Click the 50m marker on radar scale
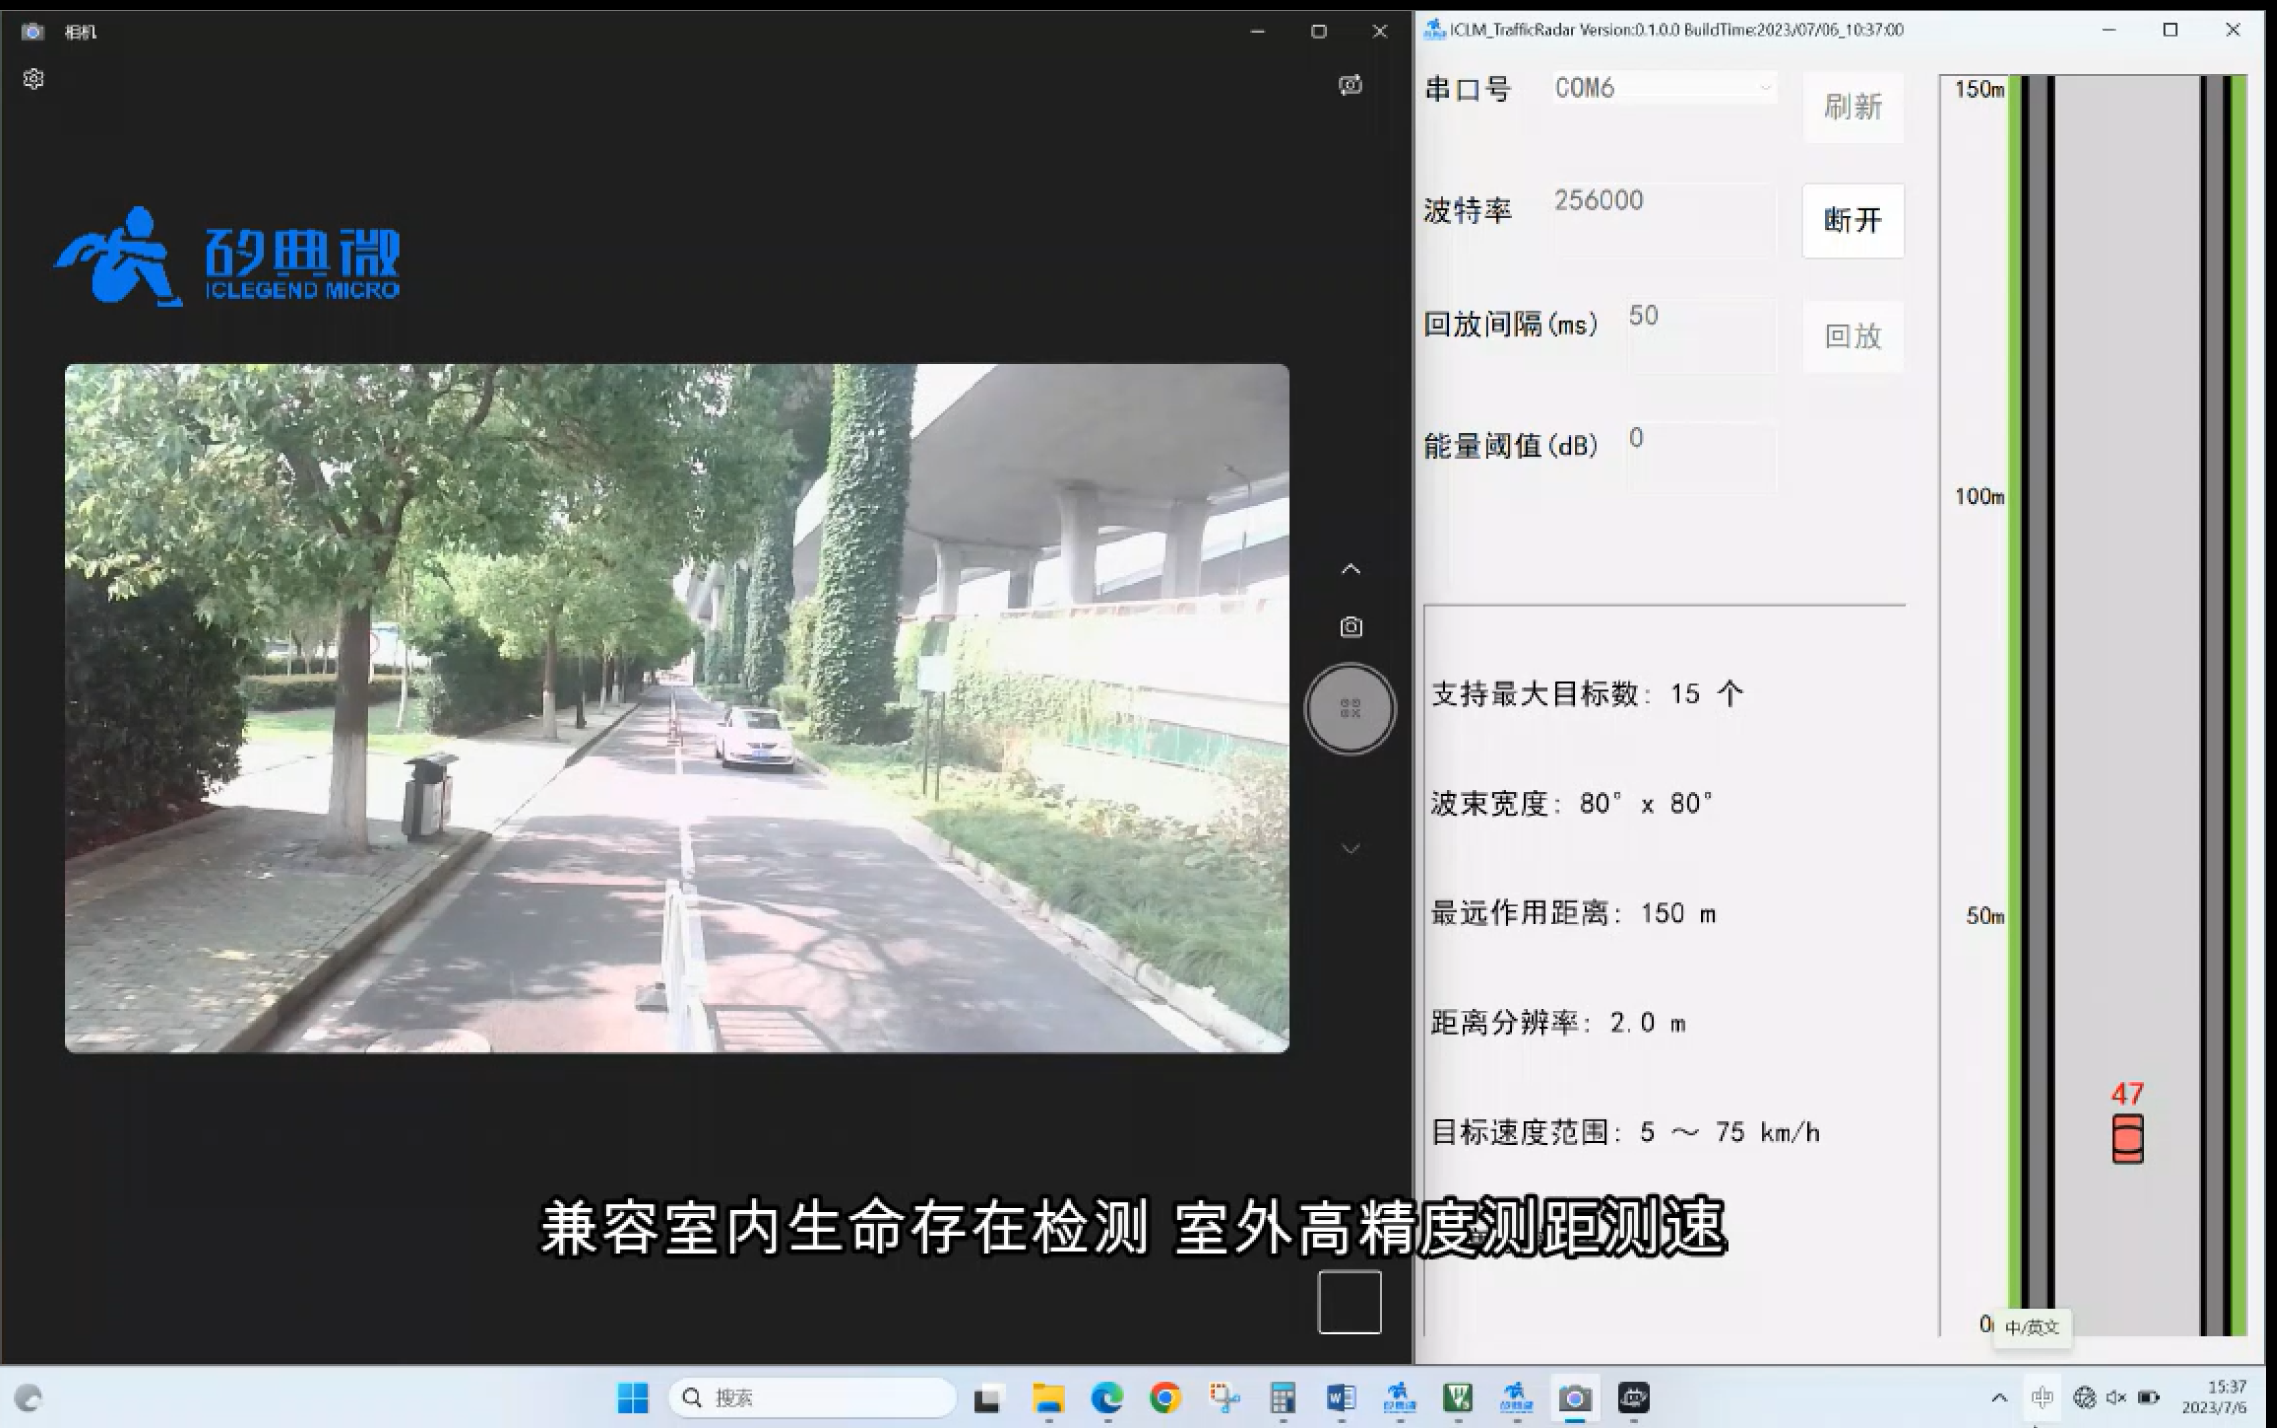The height and width of the screenshot is (1428, 2277). [x=1985, y=916]
